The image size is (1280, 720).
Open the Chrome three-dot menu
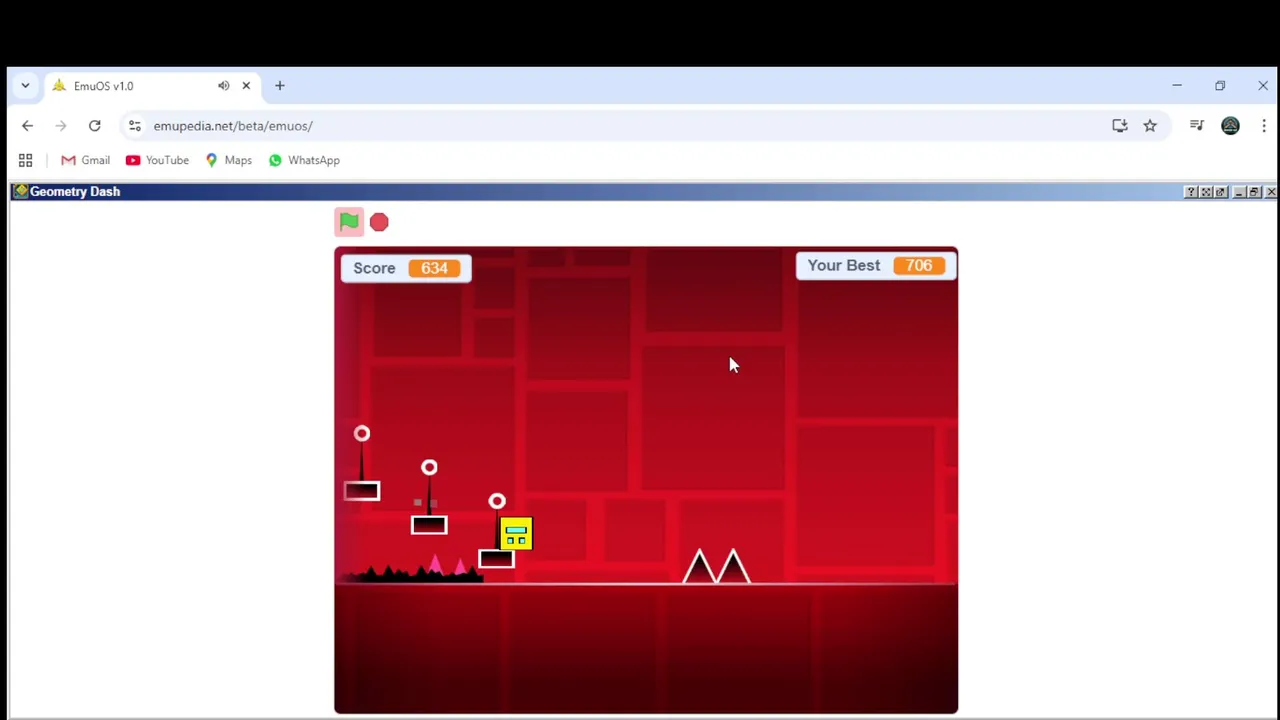click(1264, 126)
